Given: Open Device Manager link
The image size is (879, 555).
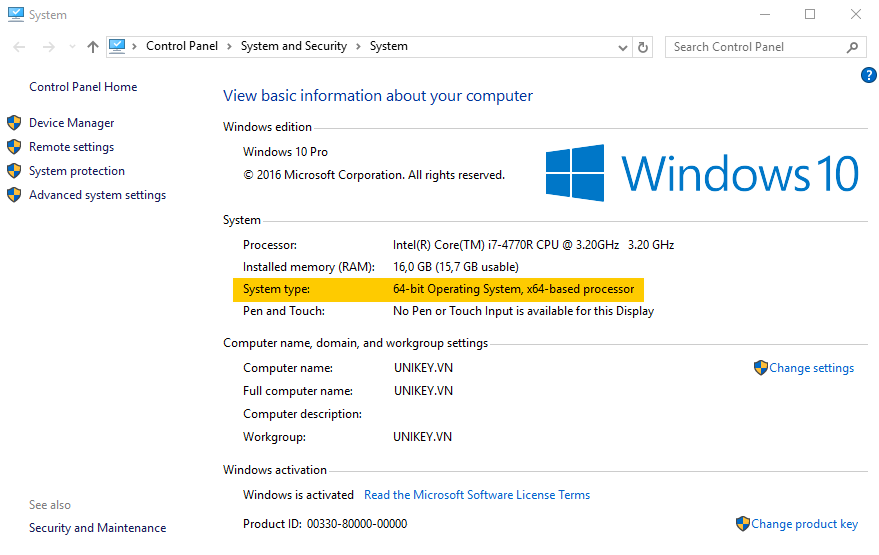Looking at the screenshot, I should tap(72, 123).
